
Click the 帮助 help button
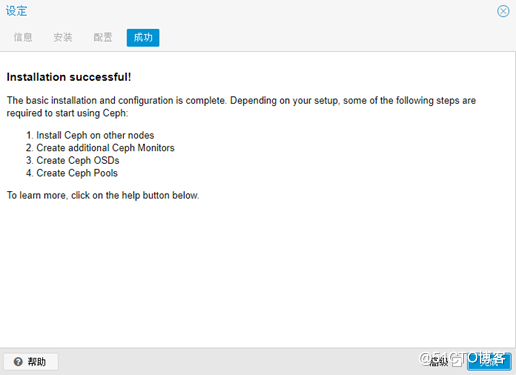coord(31,361)
